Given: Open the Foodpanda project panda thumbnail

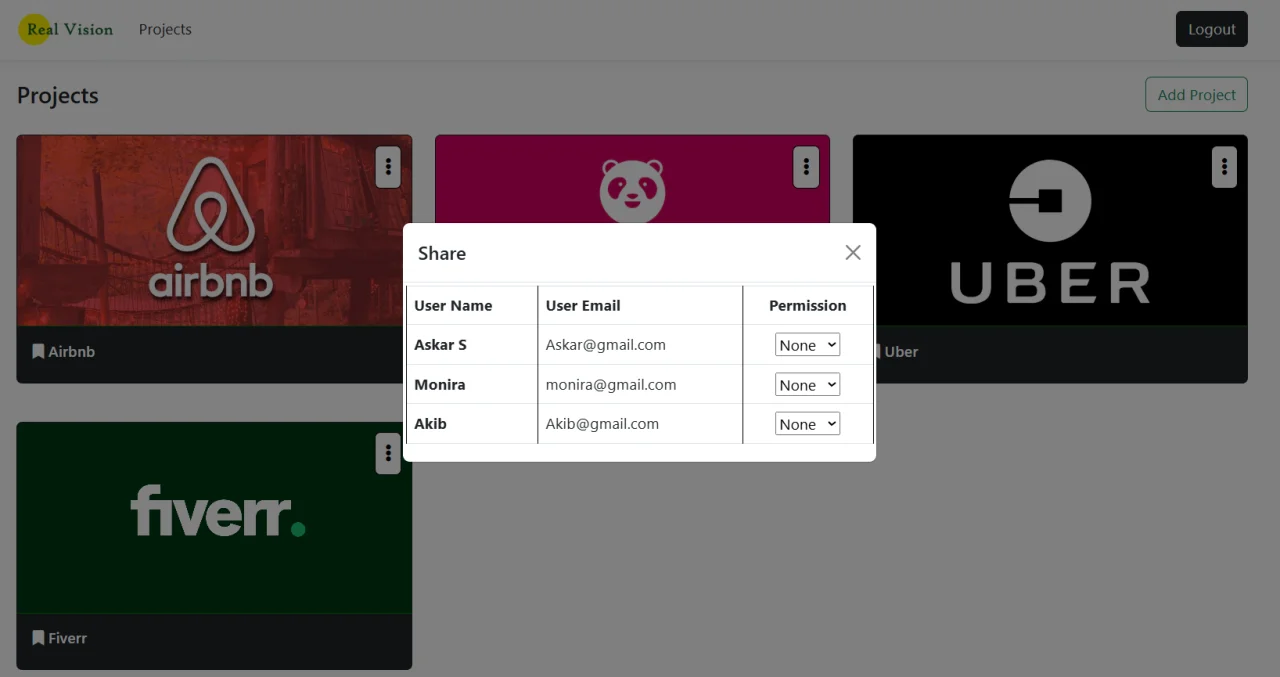Looking at the screenshot, I should coord(632,180).
